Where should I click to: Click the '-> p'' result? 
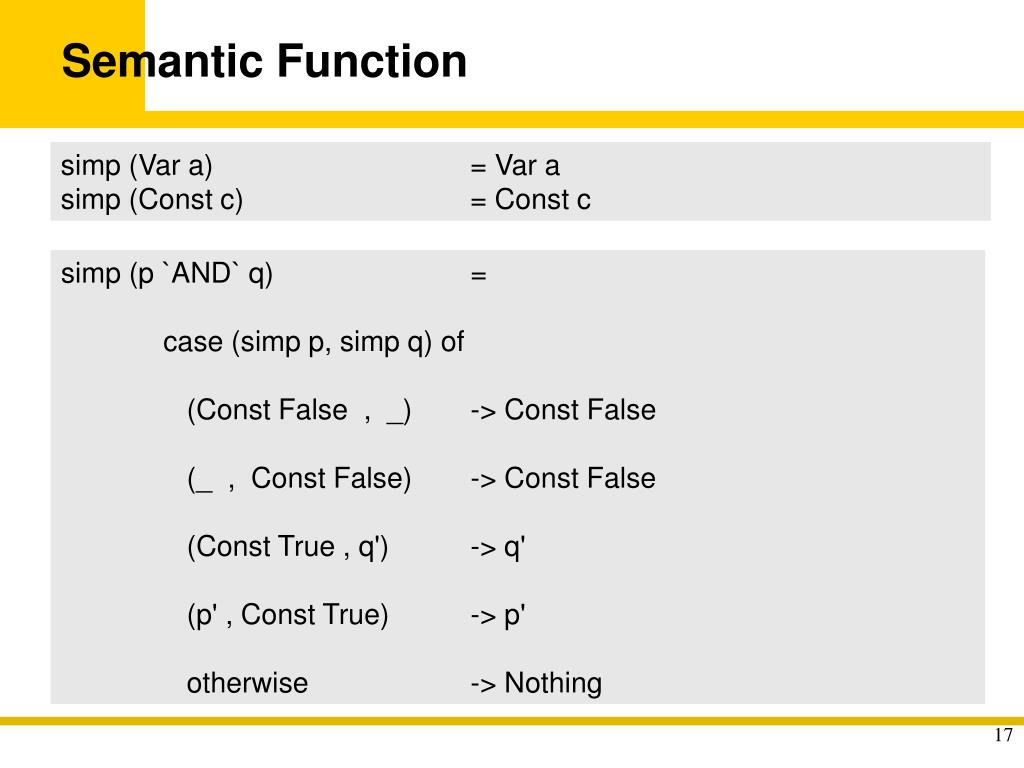coord(498,616)
